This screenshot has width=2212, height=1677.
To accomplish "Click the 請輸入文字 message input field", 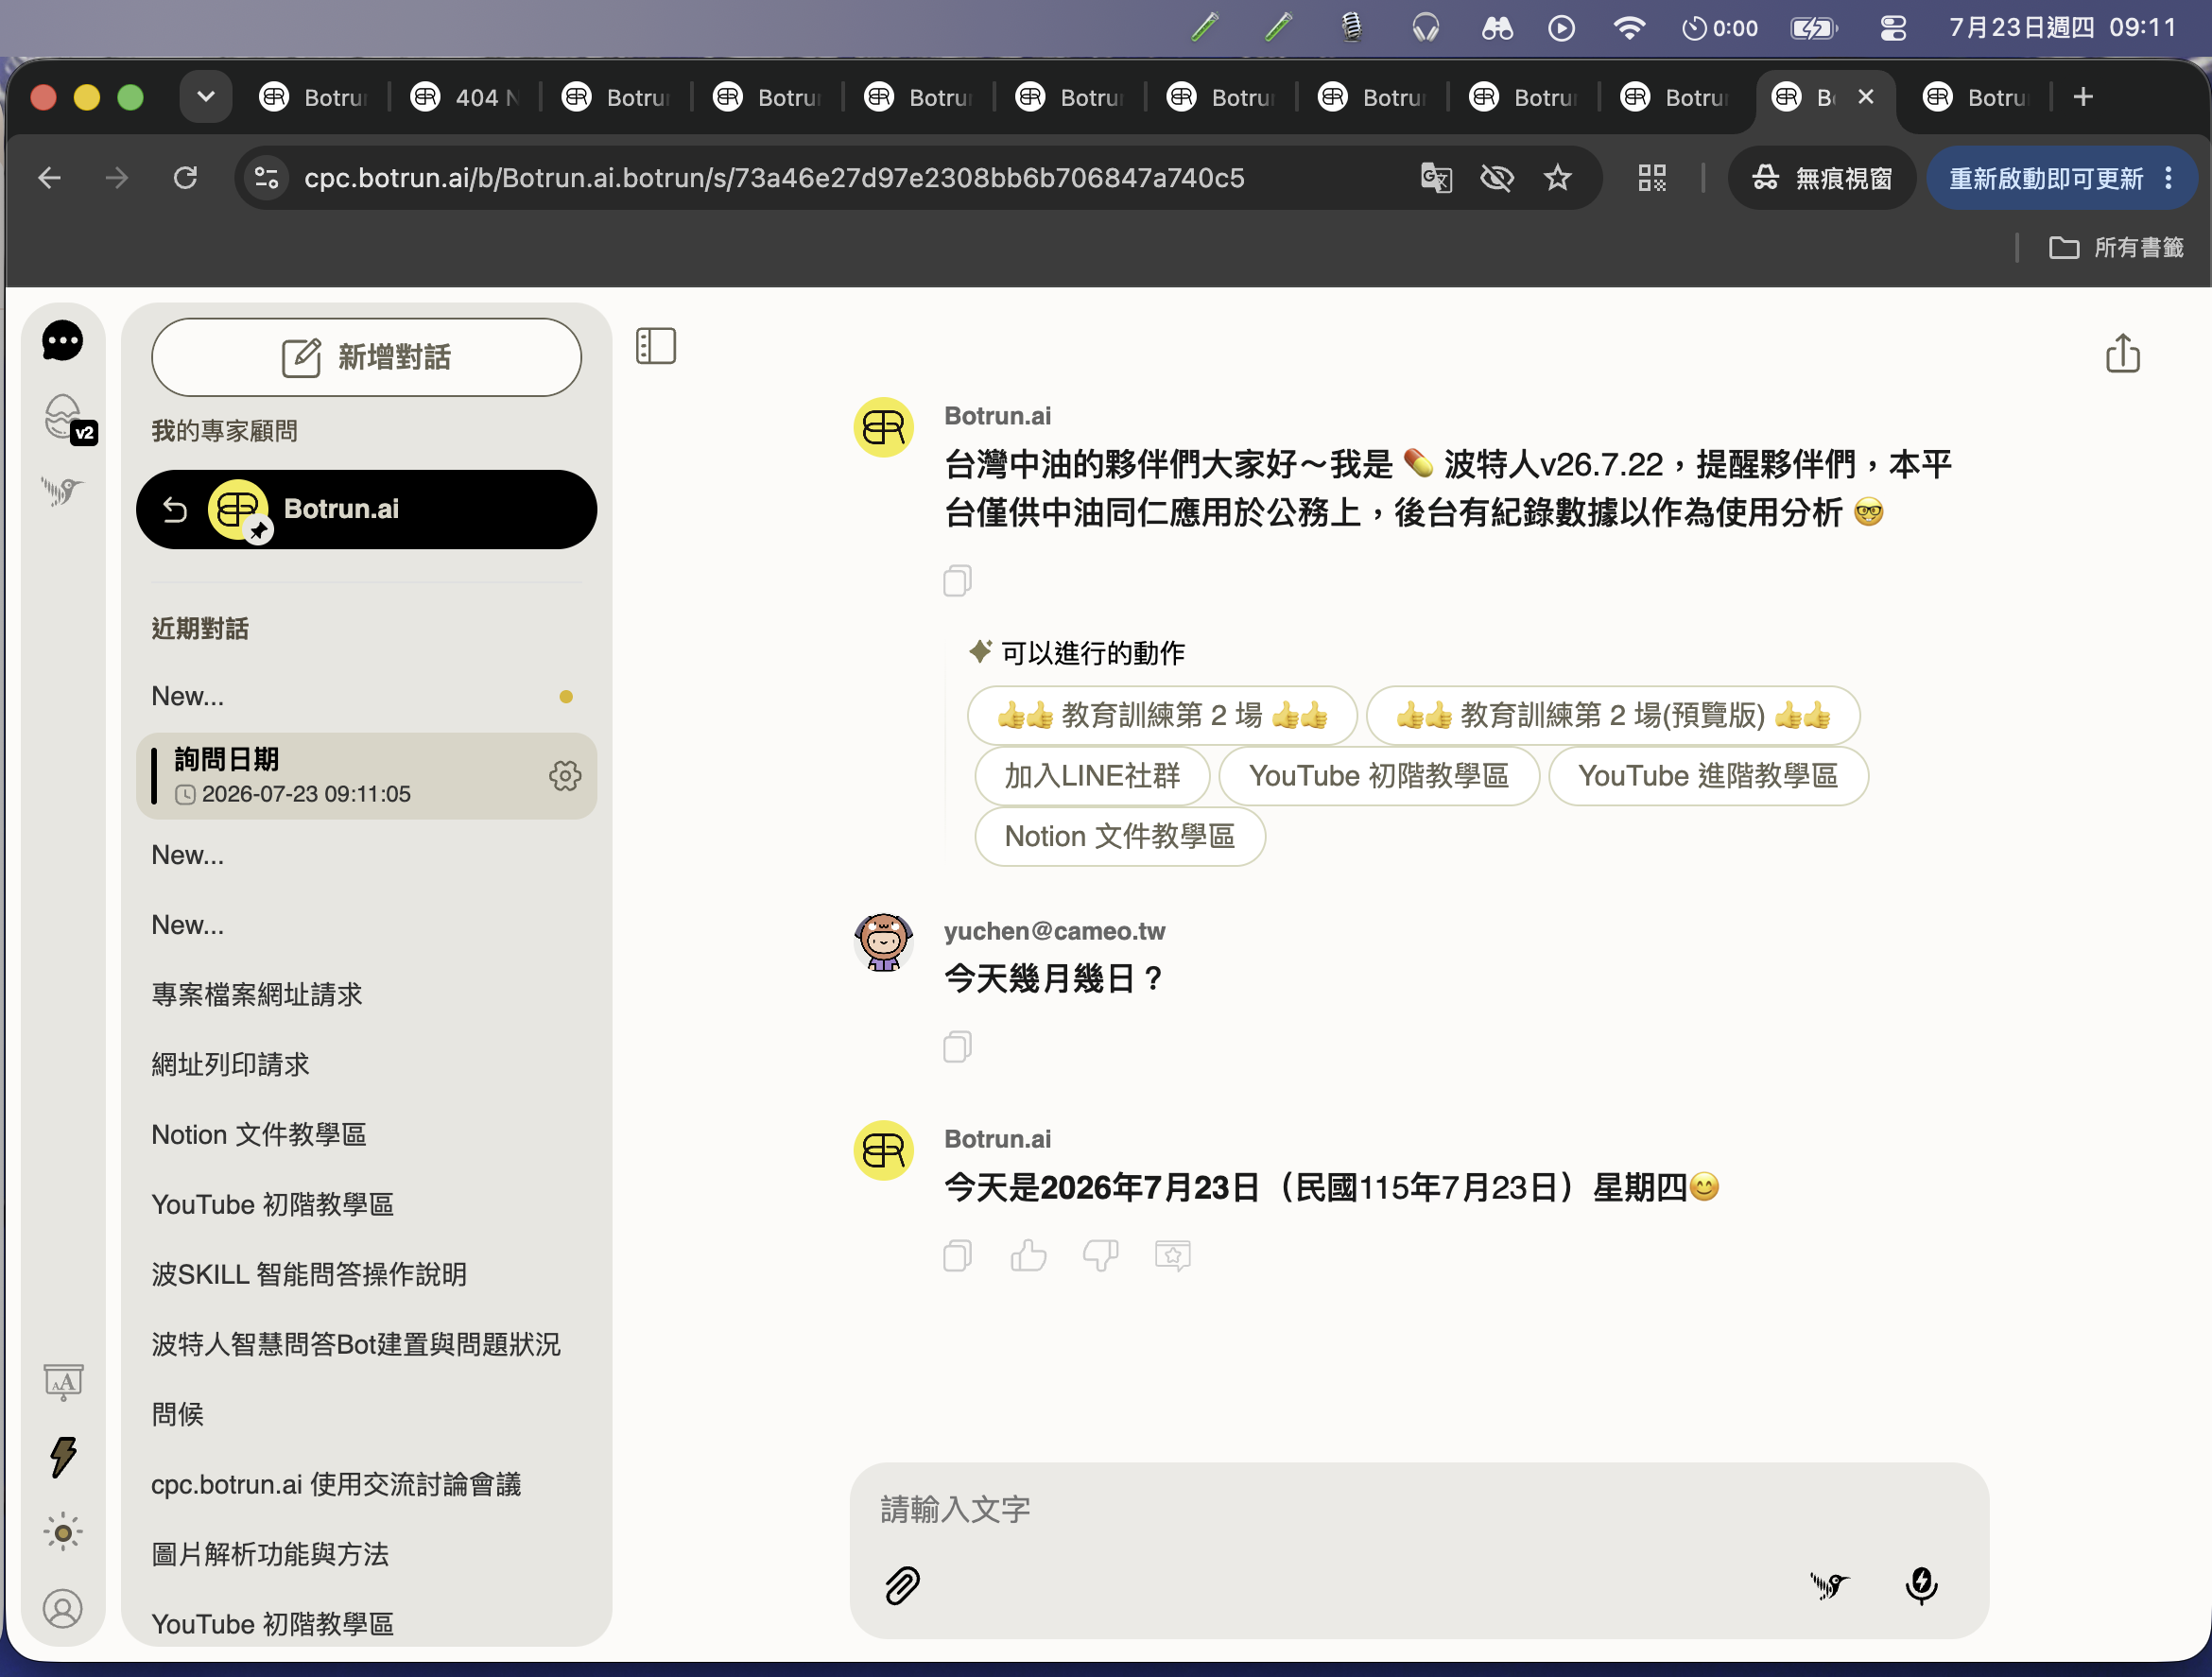I will 1418,1509.
